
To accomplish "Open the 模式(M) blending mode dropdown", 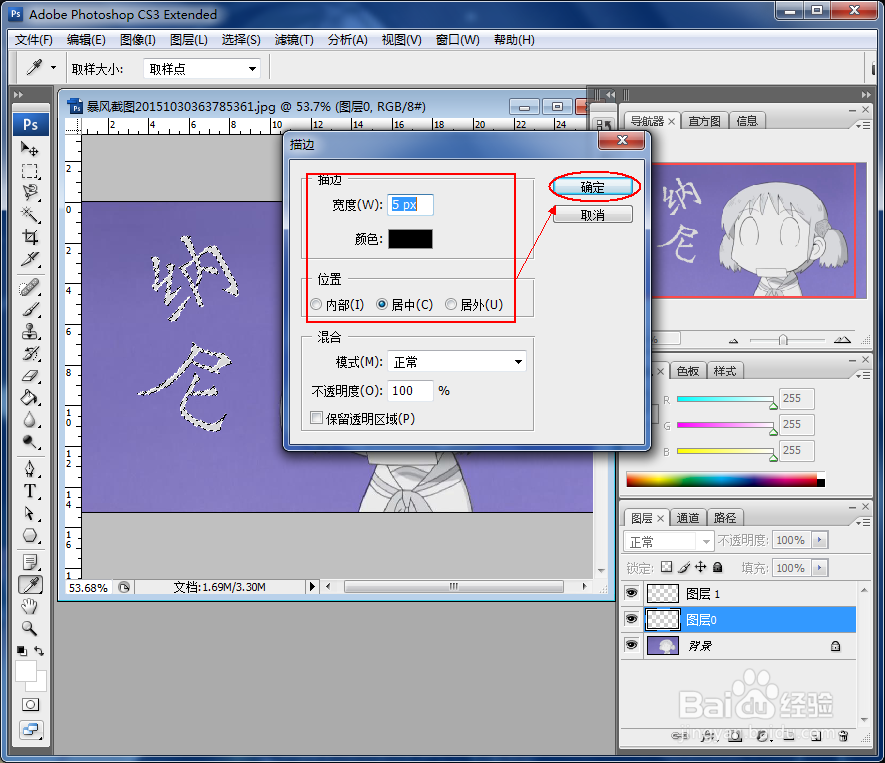I will (x=457, y=361).
